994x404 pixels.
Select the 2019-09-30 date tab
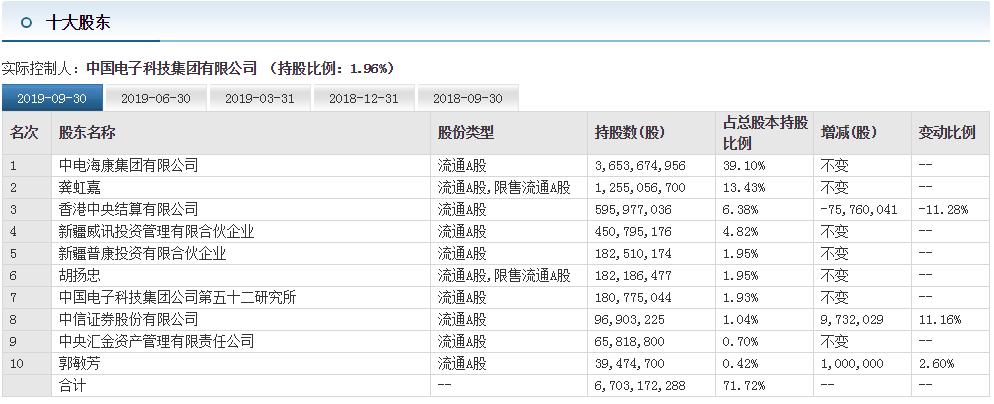coord(52,98)
